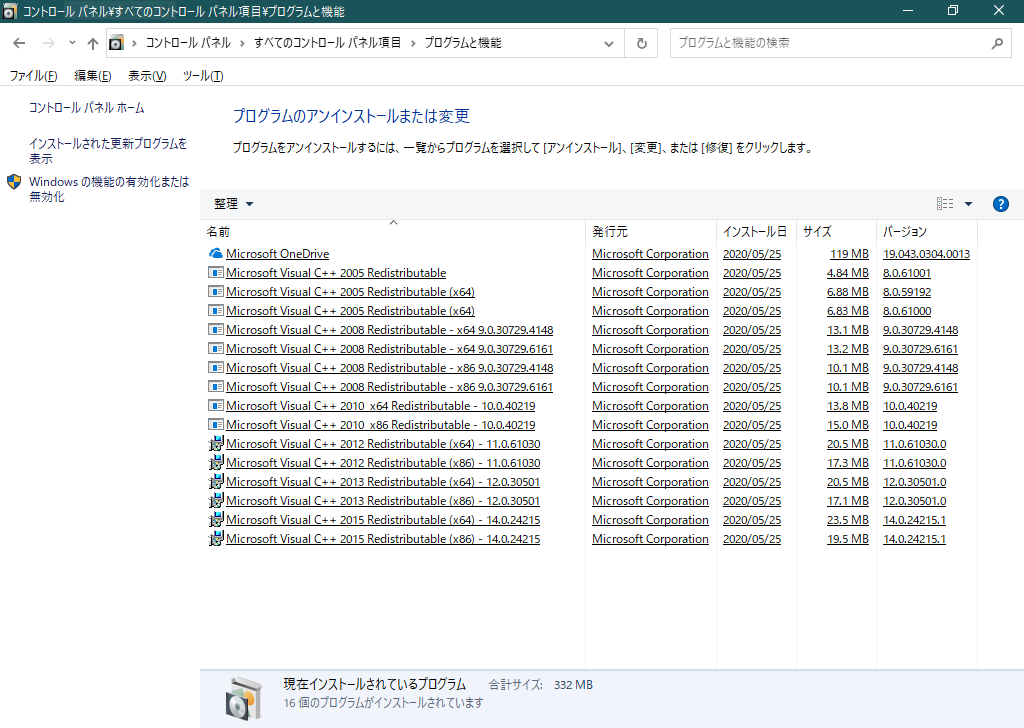Click the 15.0 MB size cell
This screenshot has width=1024, height=728.
tap(848, 425)
